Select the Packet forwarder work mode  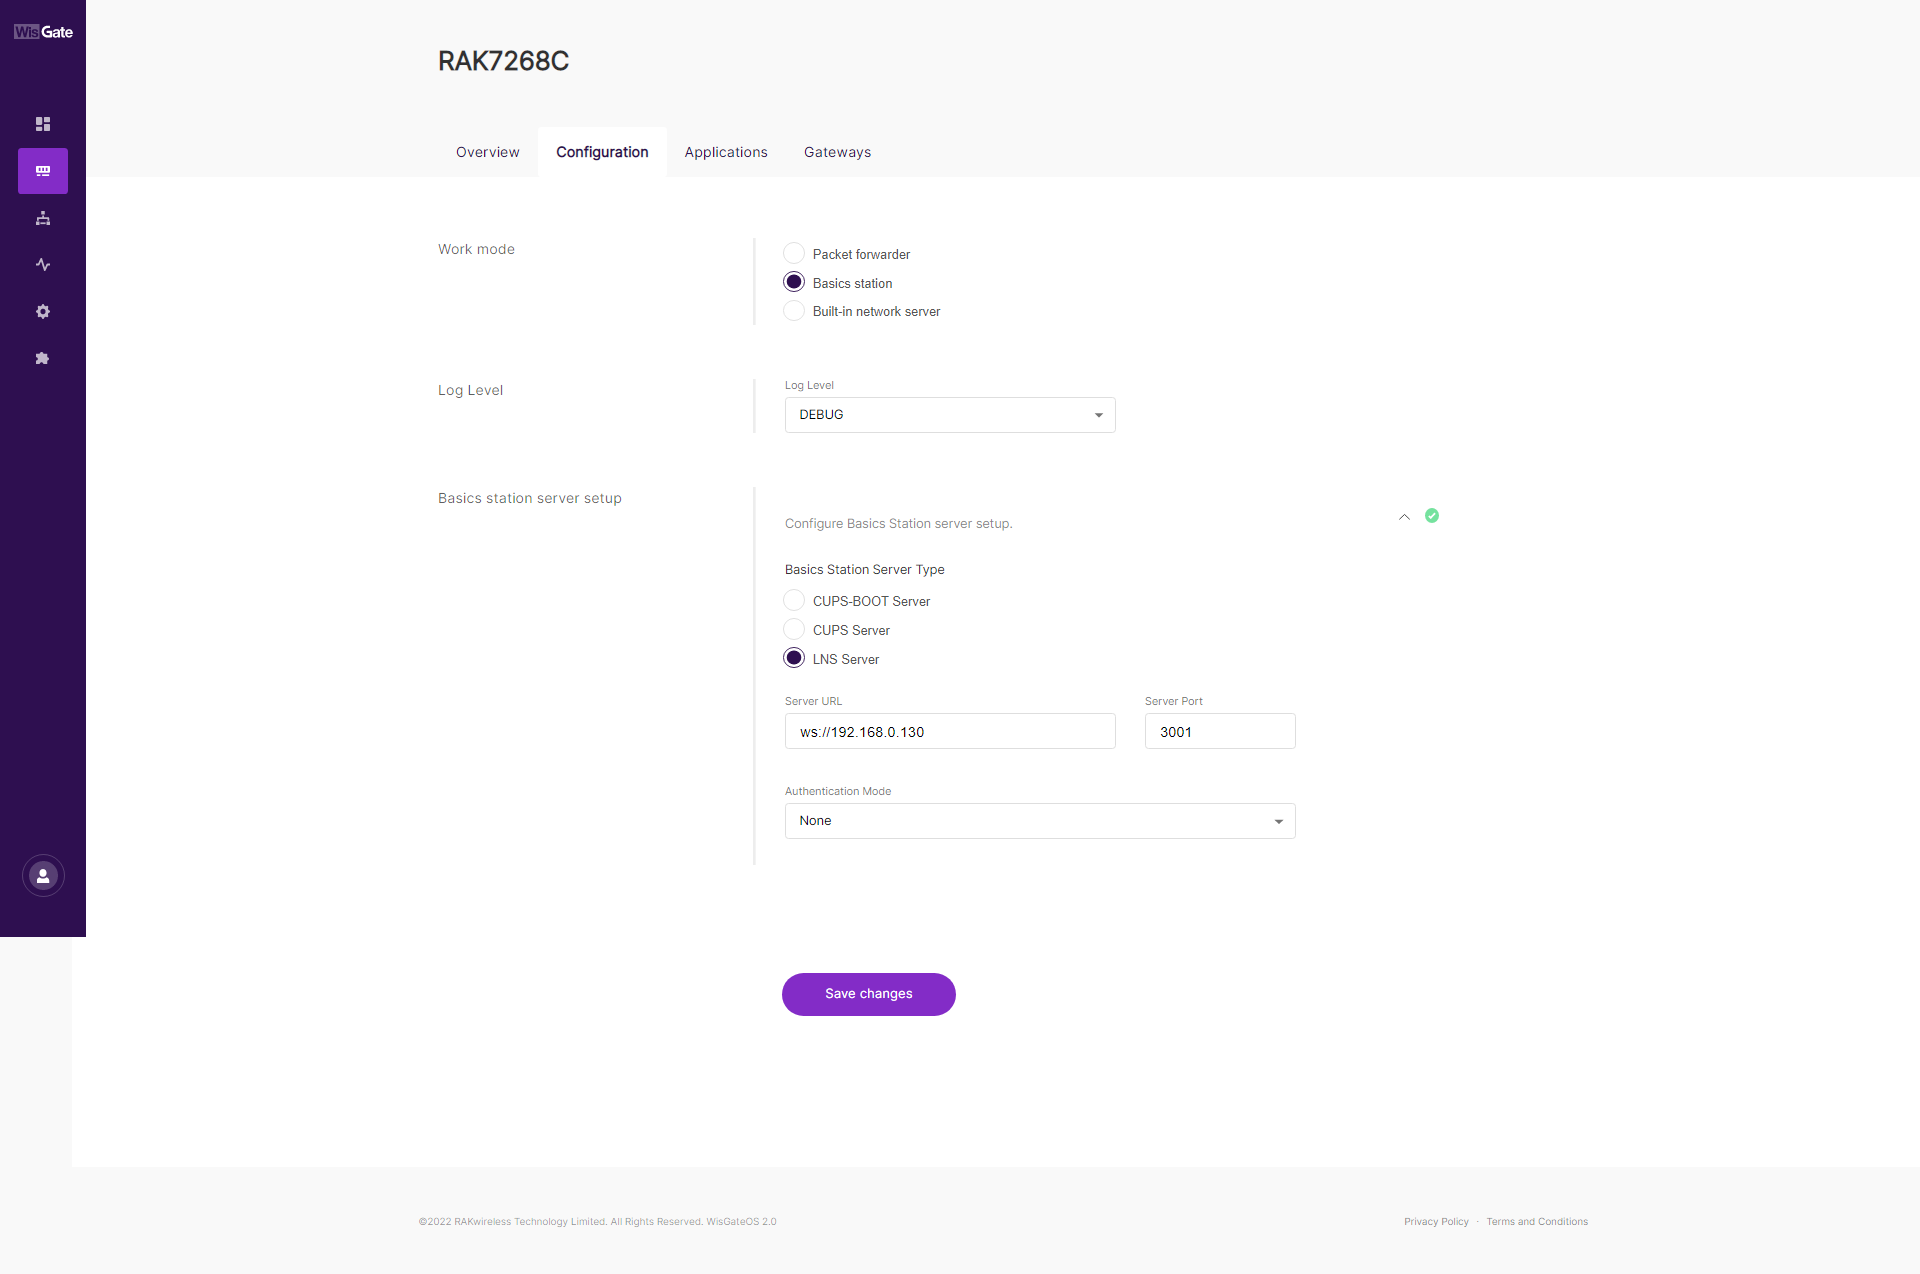(794, 253)
